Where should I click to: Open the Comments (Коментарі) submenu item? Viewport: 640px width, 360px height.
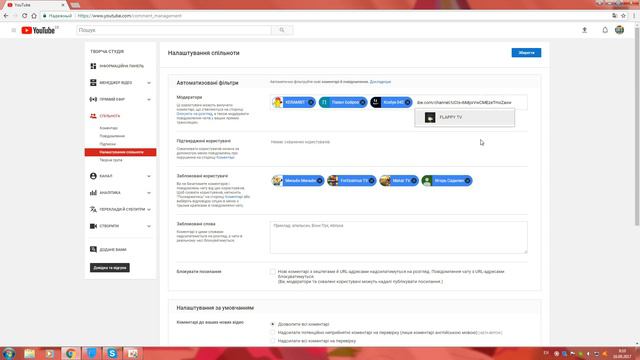pyautogui.click(x=109, y=128)
